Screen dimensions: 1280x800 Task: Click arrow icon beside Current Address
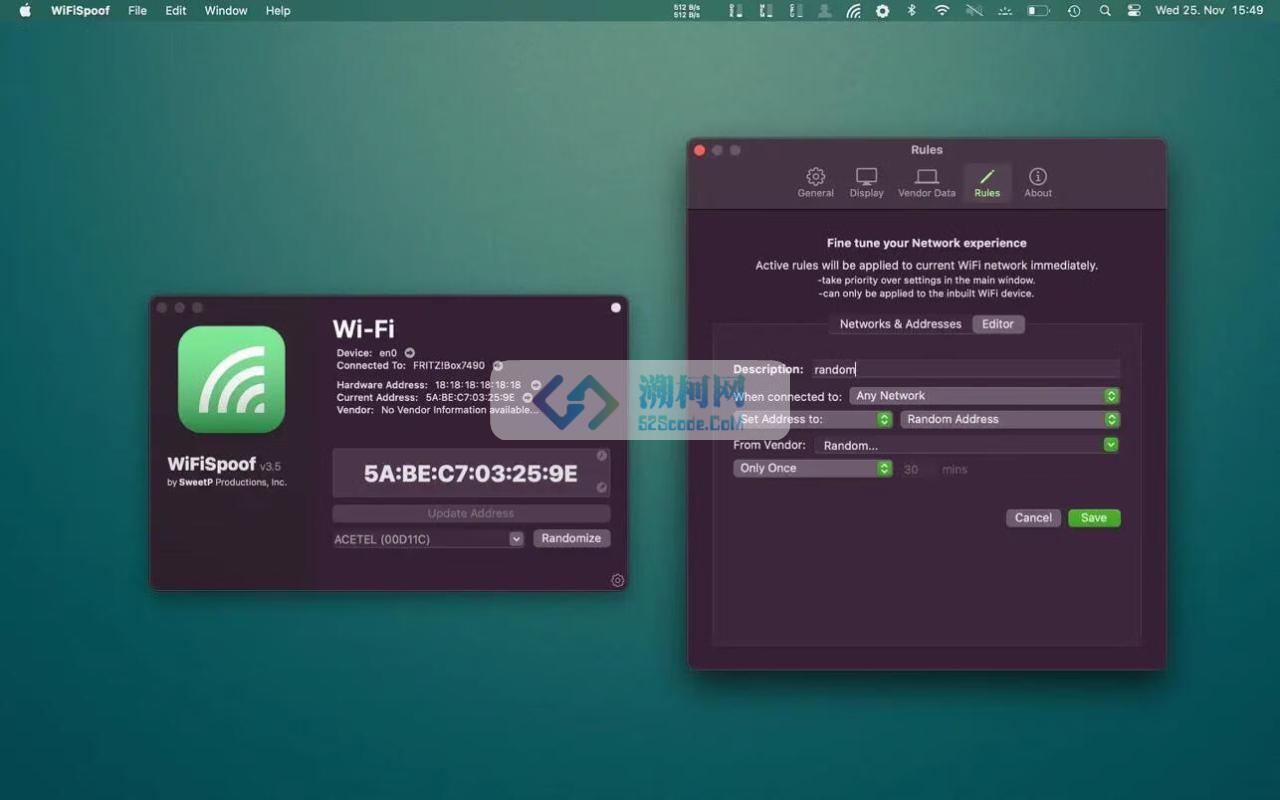(527, 397)
